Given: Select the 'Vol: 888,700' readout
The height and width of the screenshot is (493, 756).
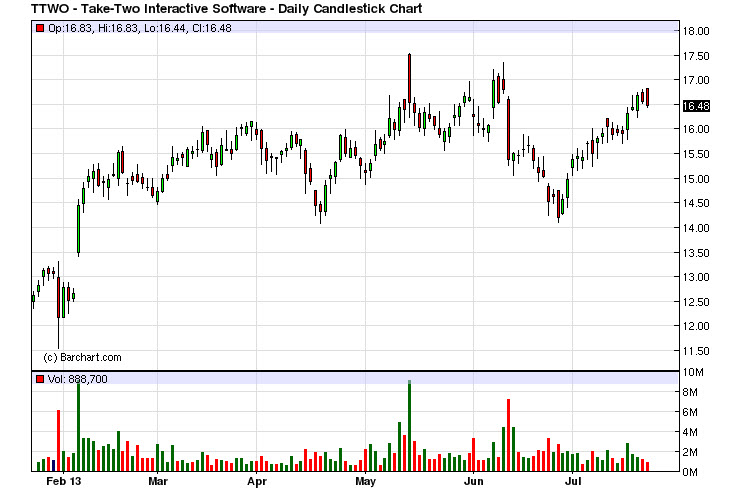Looking at the screenshot, I should tap(78, 379).
